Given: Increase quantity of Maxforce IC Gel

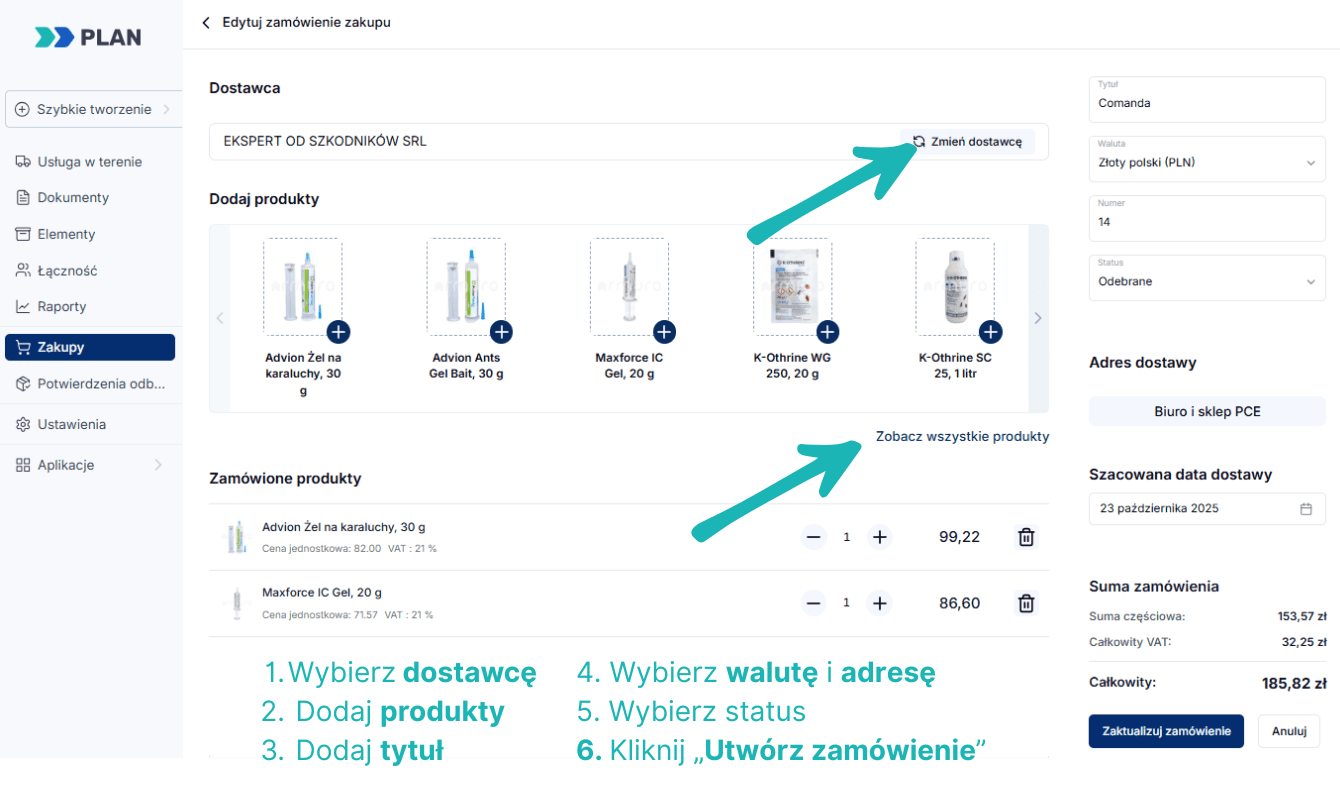Looking at the screenshot, I should pos(879,603).
